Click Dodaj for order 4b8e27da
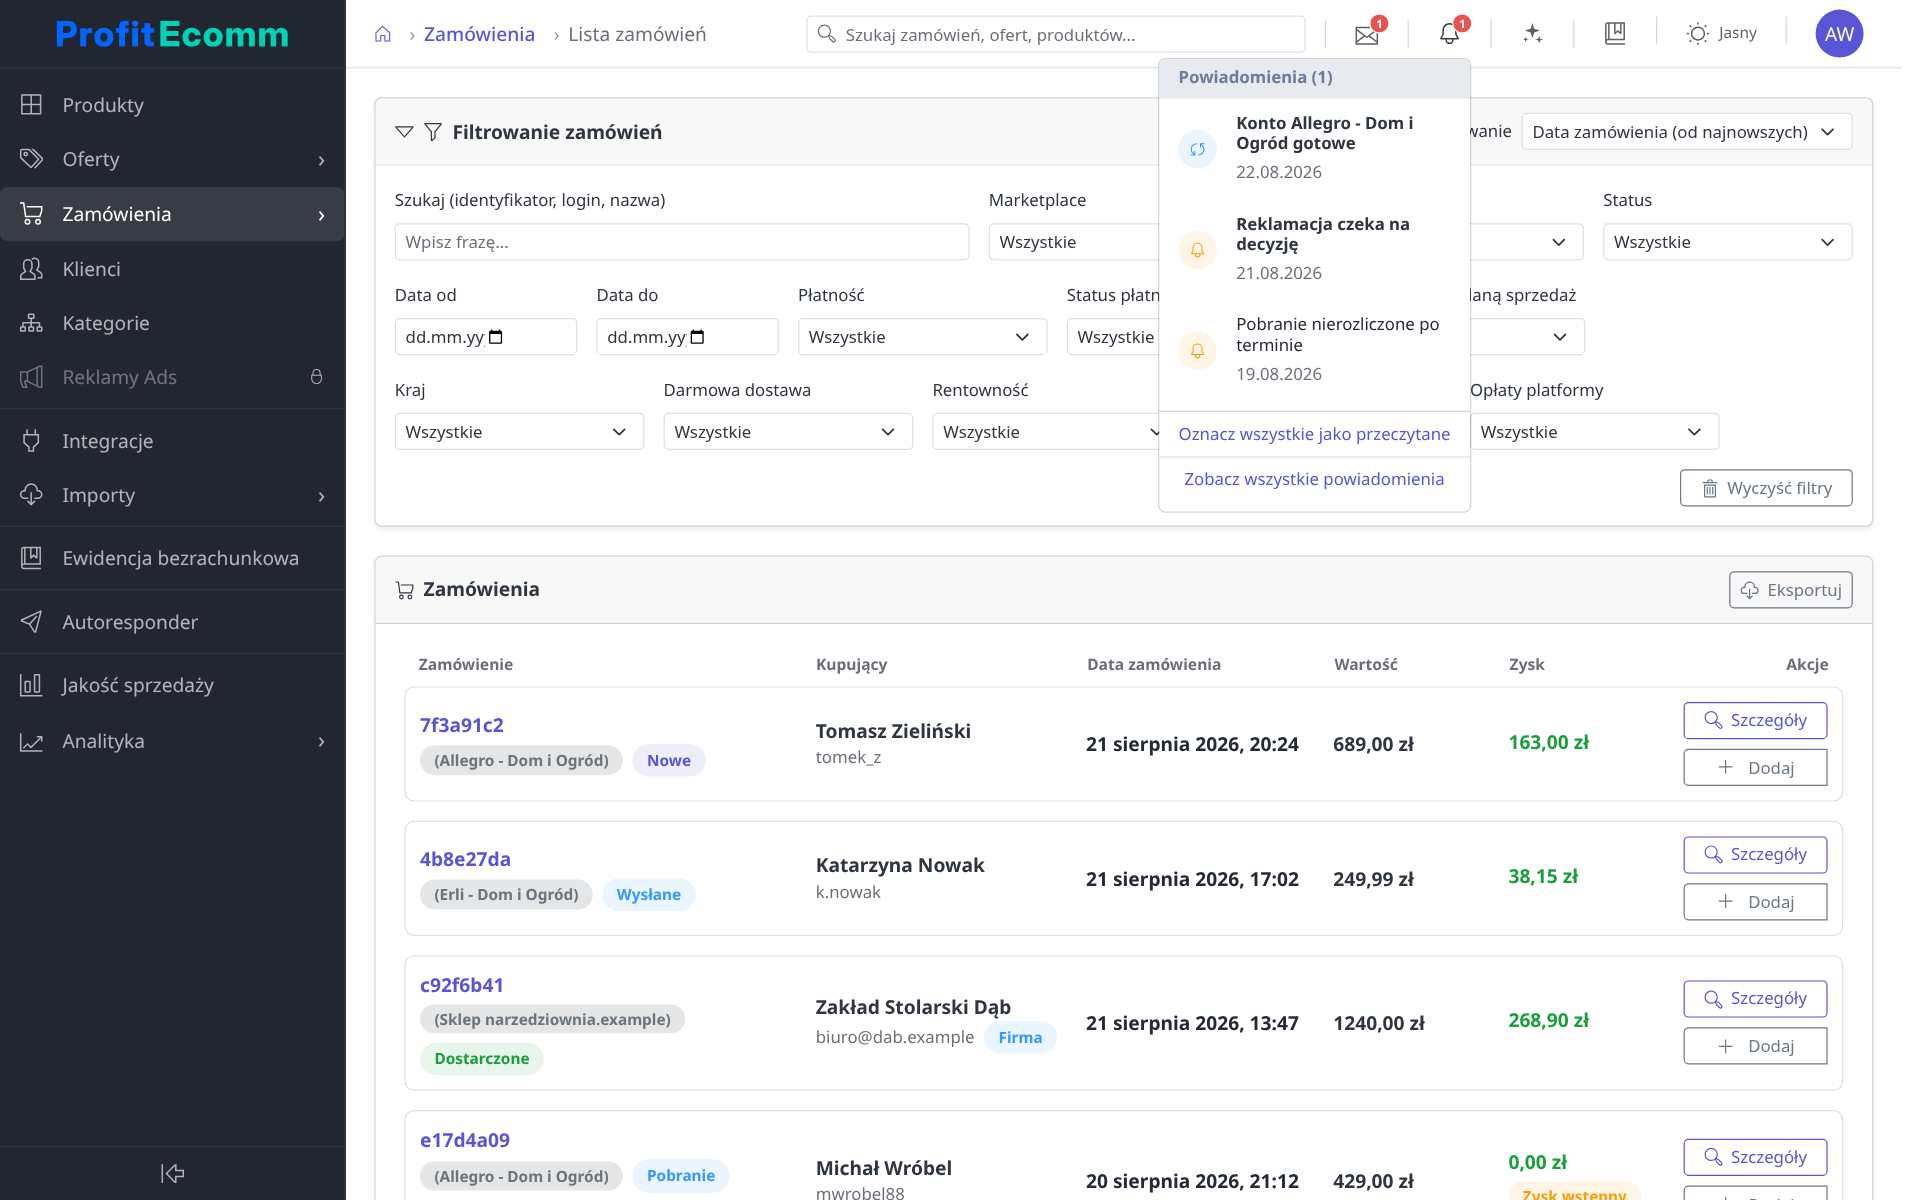1920x1200 pixels. [1755, 902]
